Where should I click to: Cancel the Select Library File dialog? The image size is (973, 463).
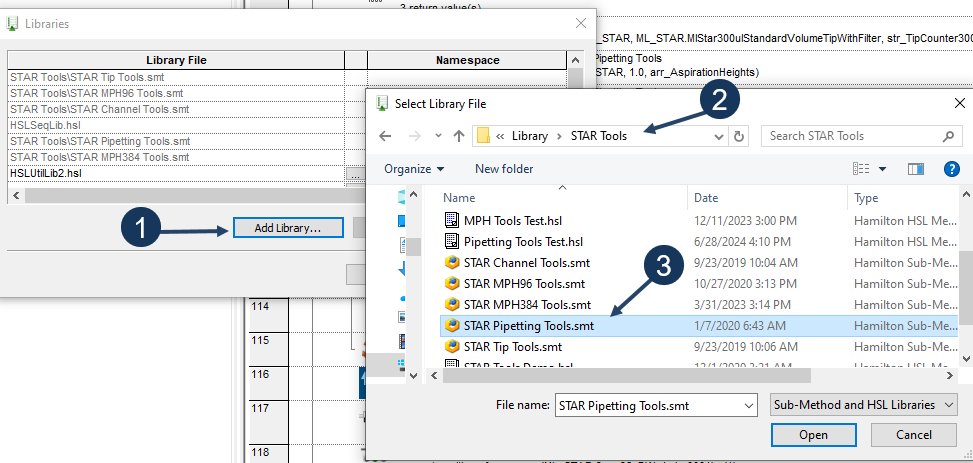point(913,434)
